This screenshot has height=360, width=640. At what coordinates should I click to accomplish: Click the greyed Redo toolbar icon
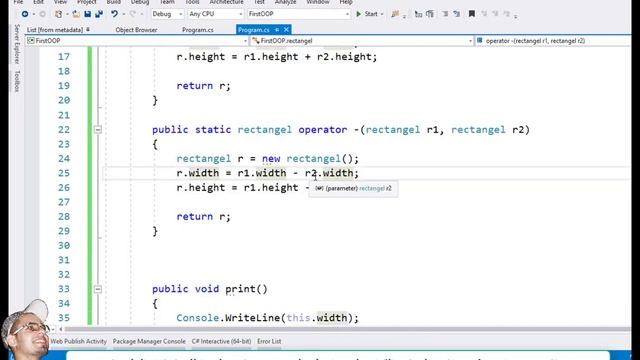click(133, 14)
